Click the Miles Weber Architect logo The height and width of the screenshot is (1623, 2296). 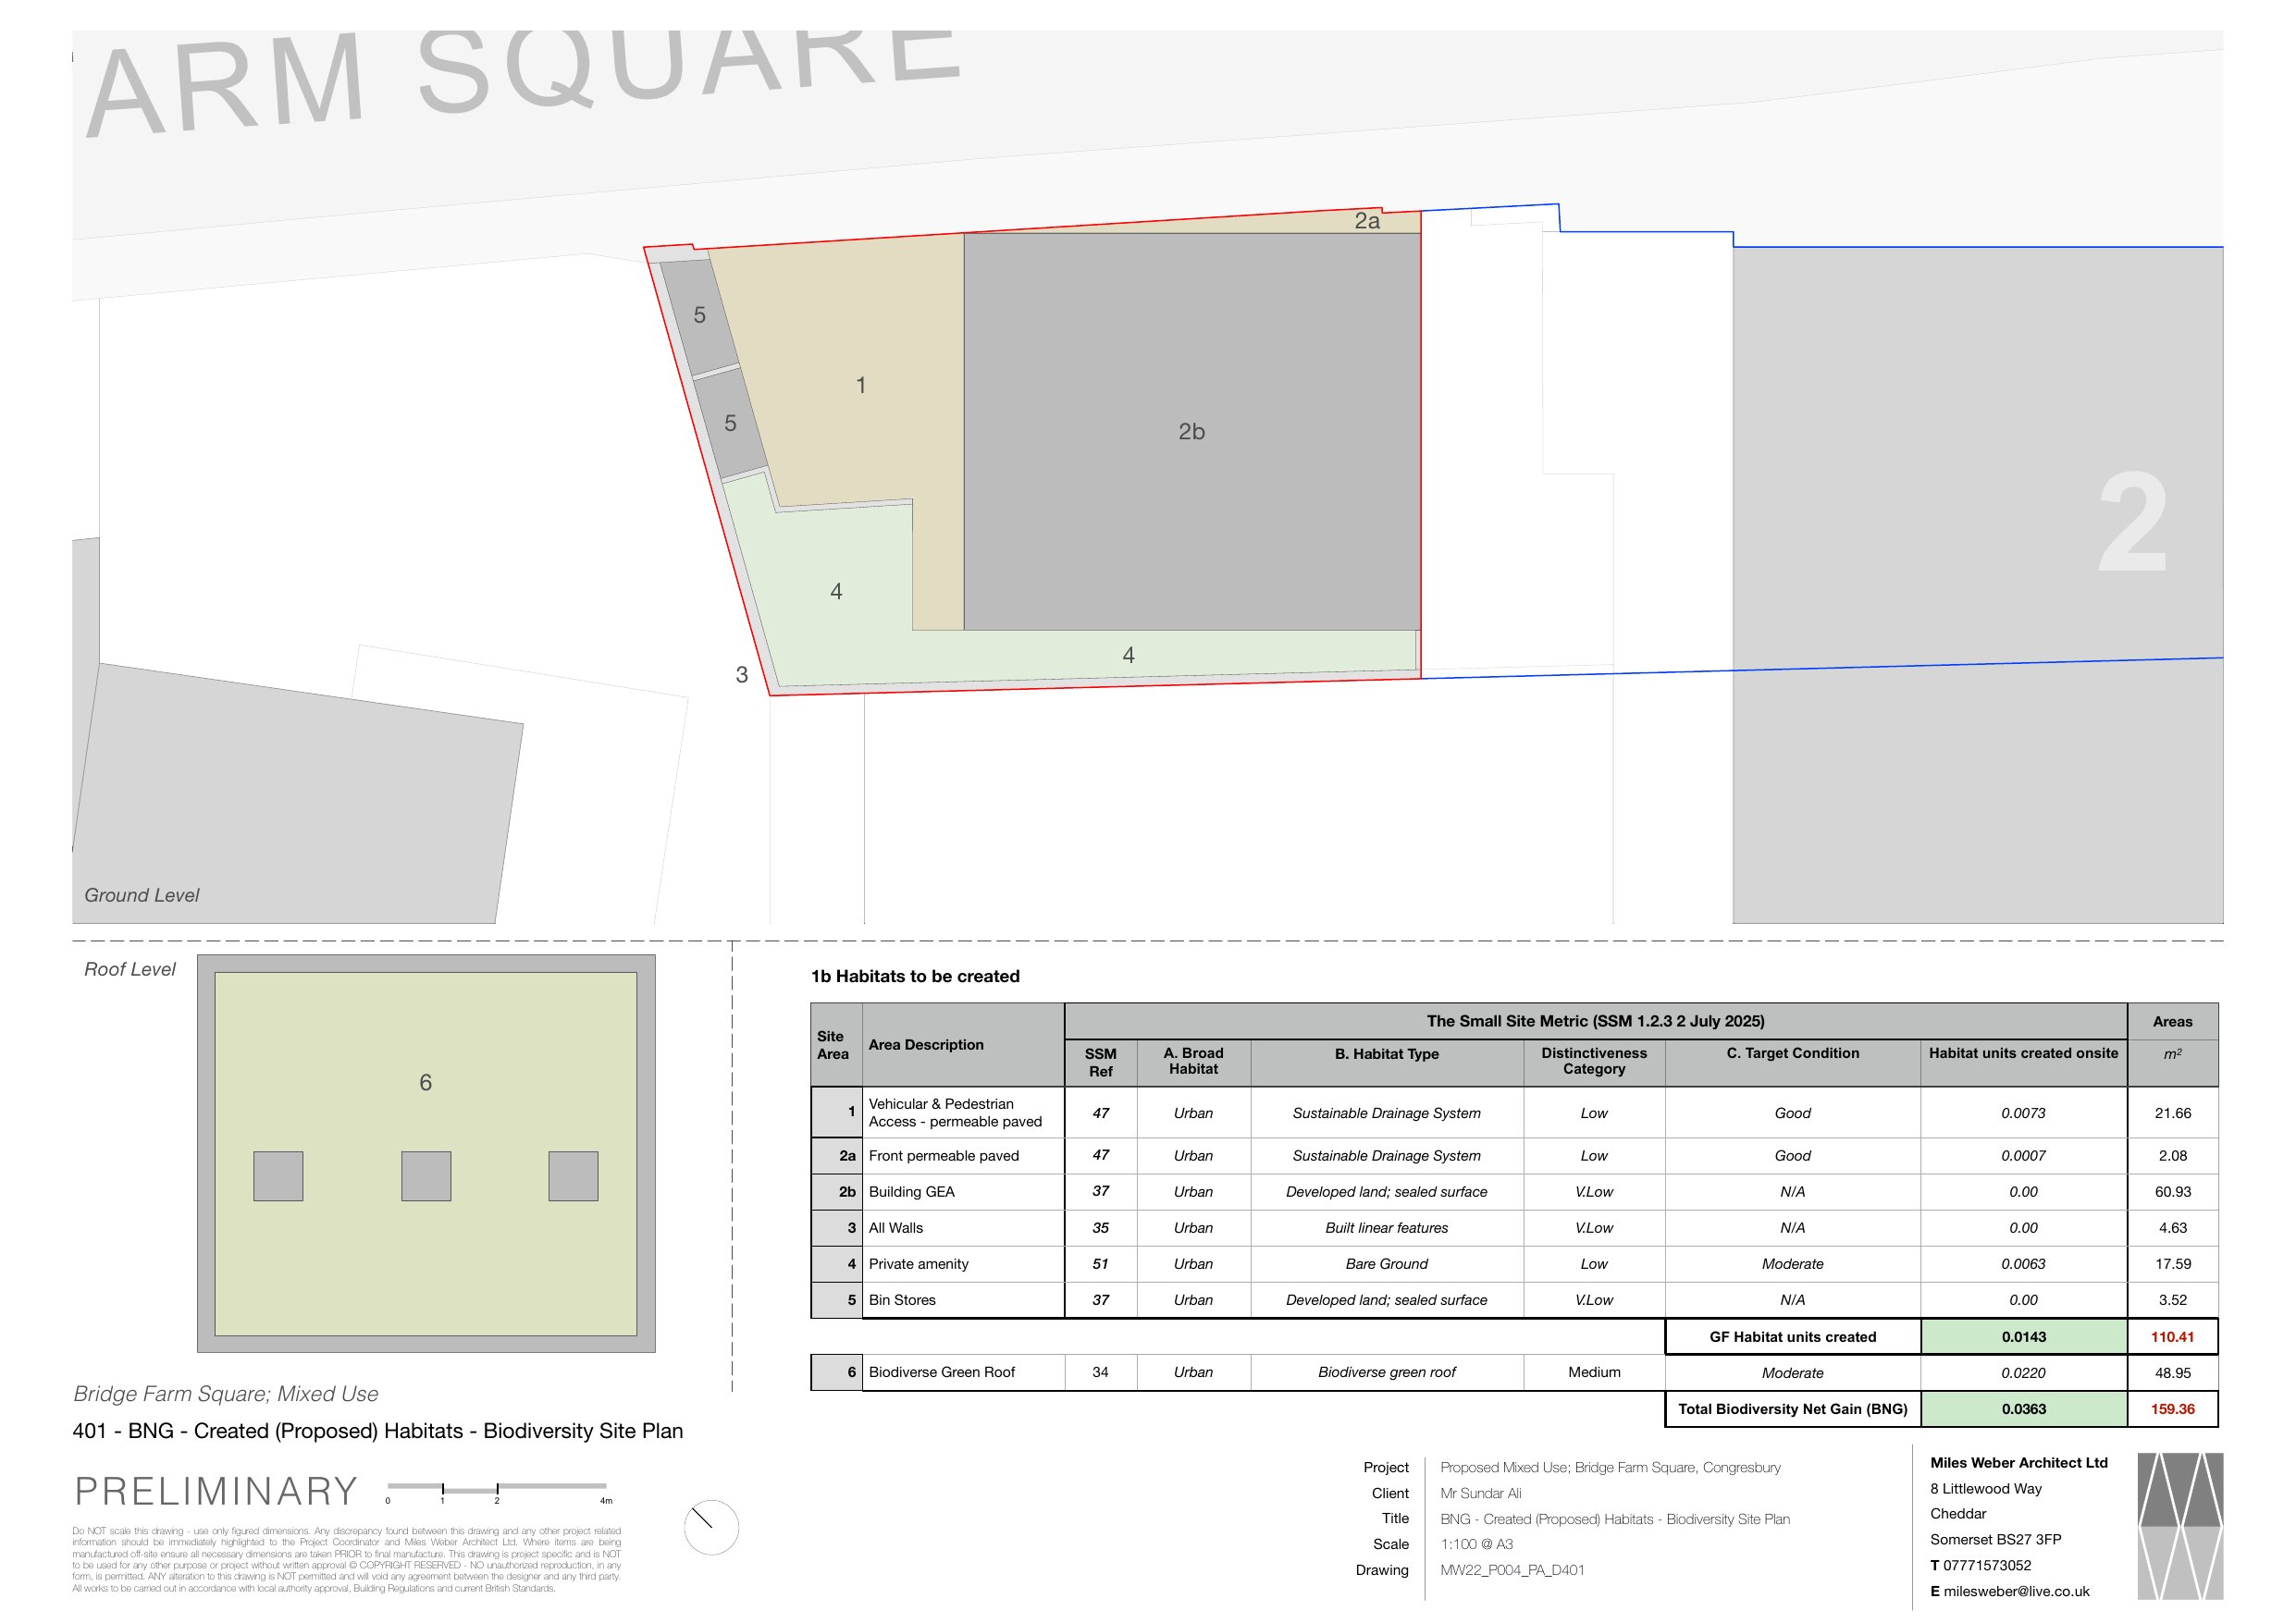(2179, 1526)
